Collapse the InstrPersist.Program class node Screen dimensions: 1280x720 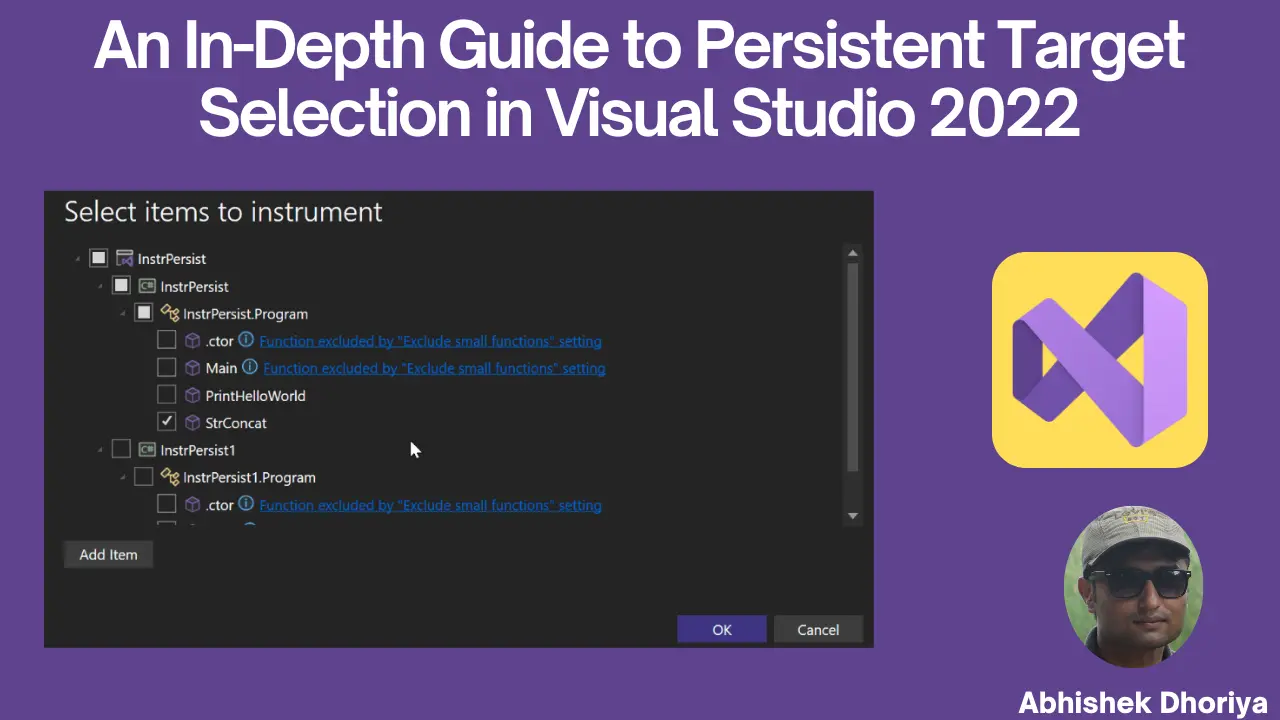(x=123, y=314)
